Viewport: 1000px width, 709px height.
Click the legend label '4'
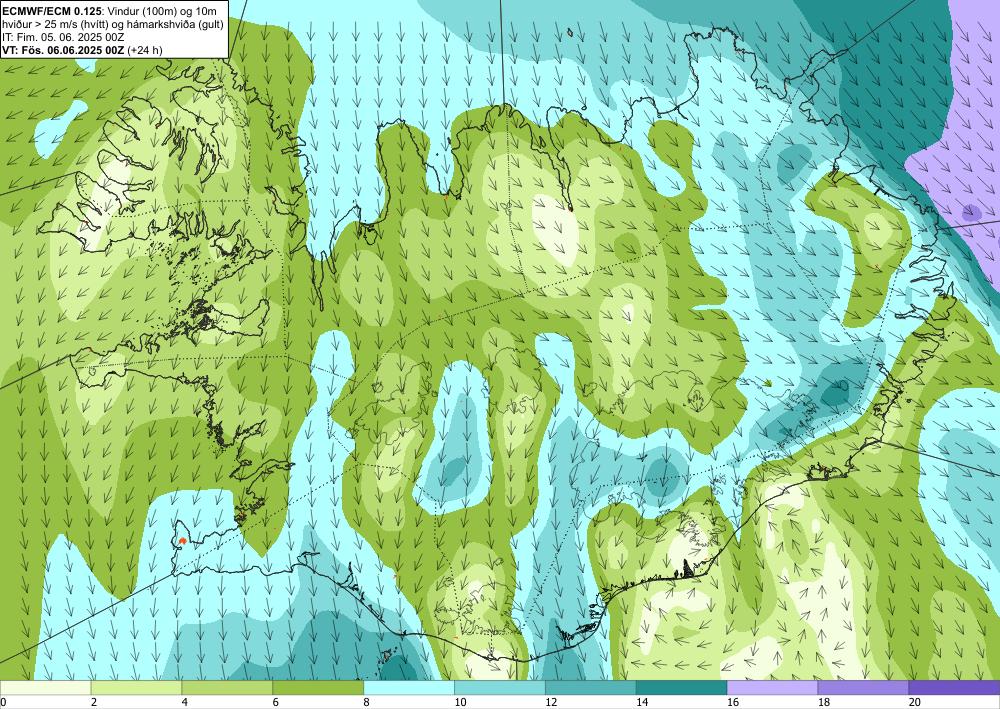point(184,702)
